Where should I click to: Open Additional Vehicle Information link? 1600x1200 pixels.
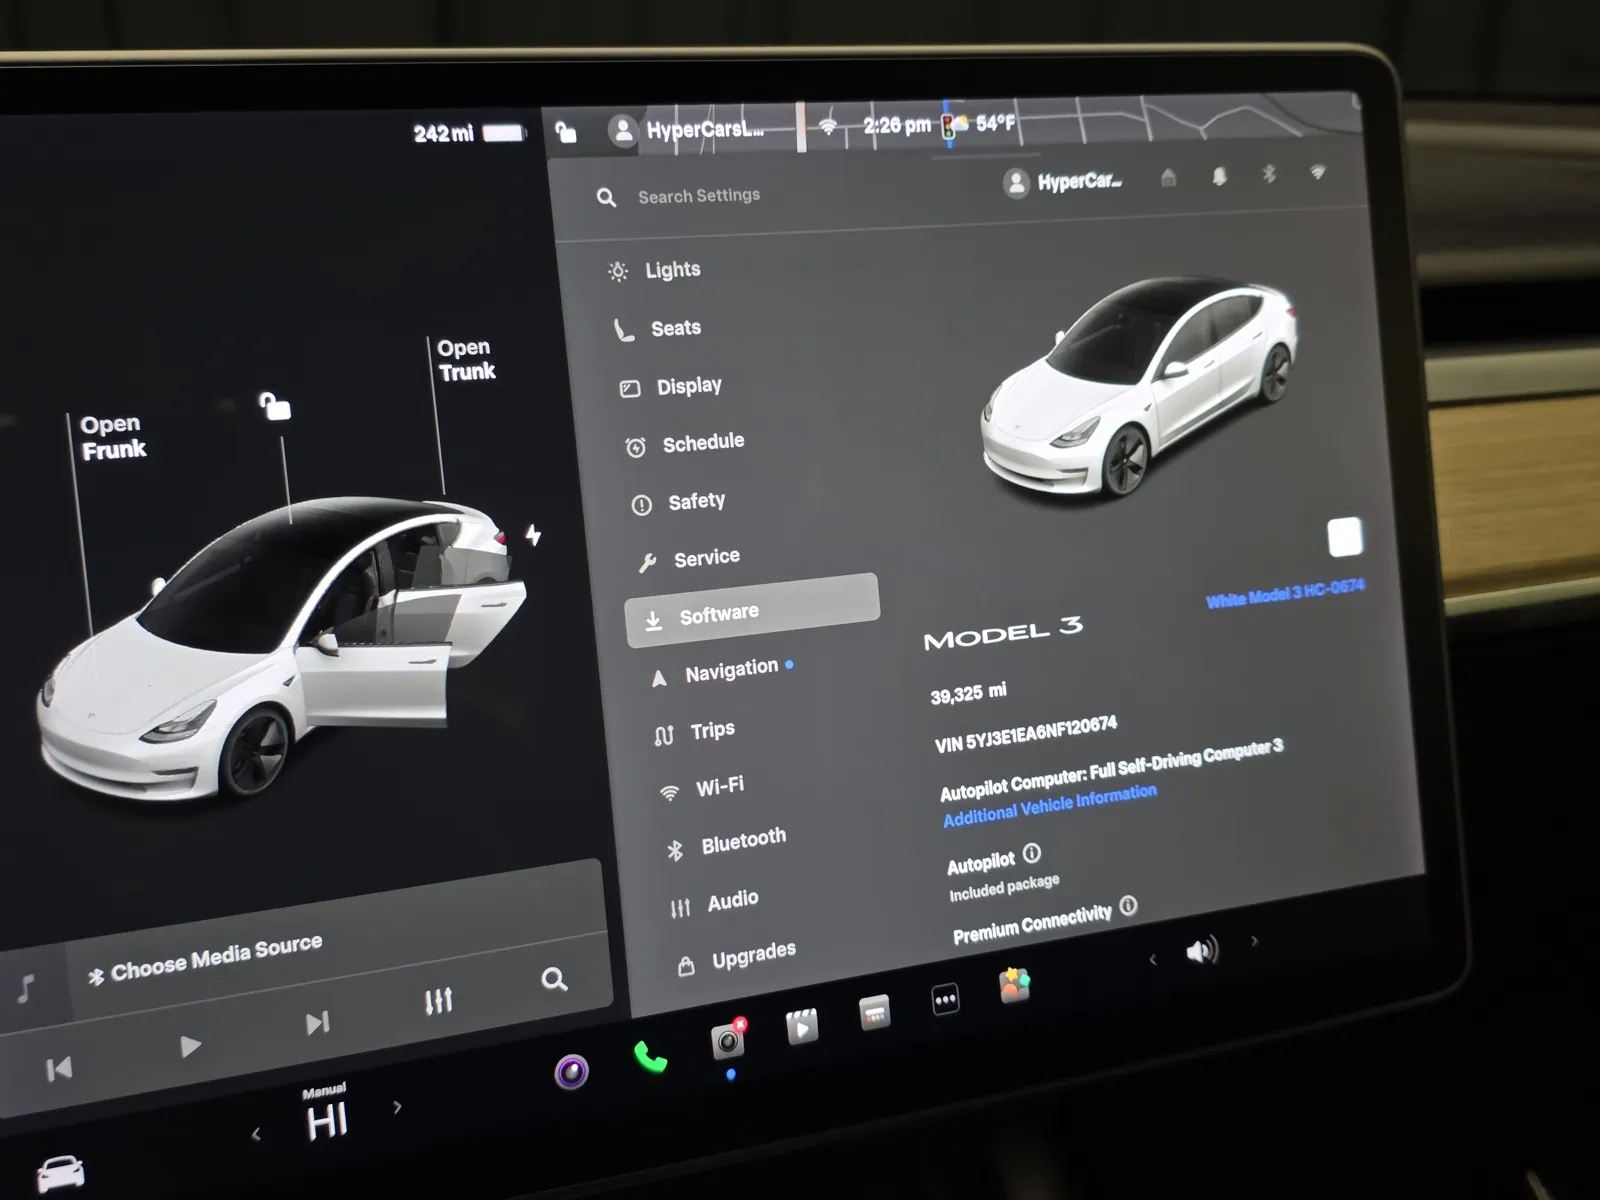point(1049,805)
